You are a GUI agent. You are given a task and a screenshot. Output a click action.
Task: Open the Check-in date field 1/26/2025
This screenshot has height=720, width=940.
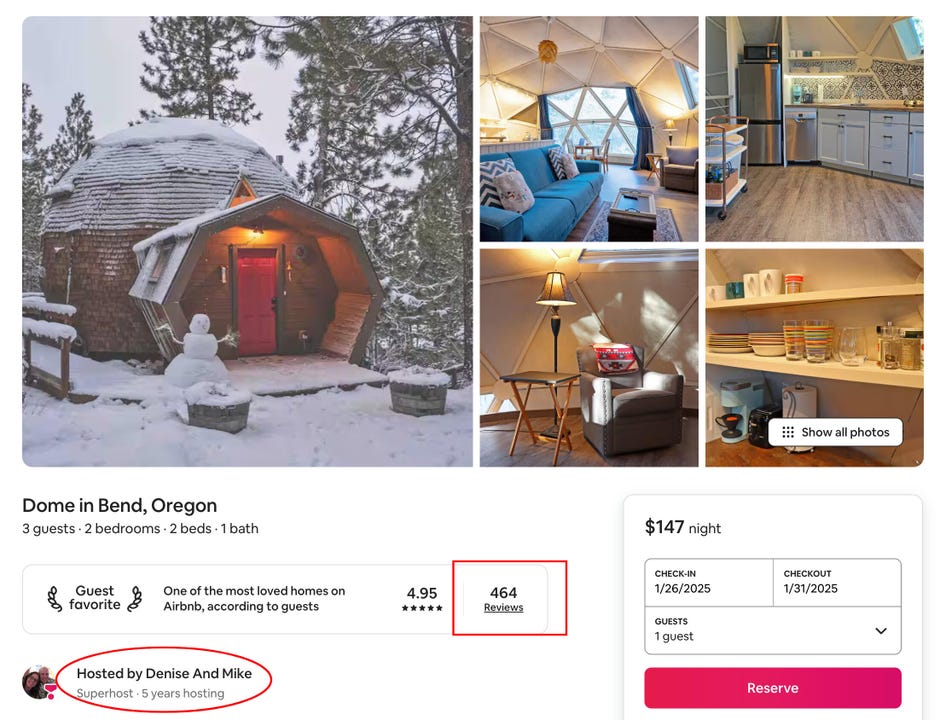[709, 582]
